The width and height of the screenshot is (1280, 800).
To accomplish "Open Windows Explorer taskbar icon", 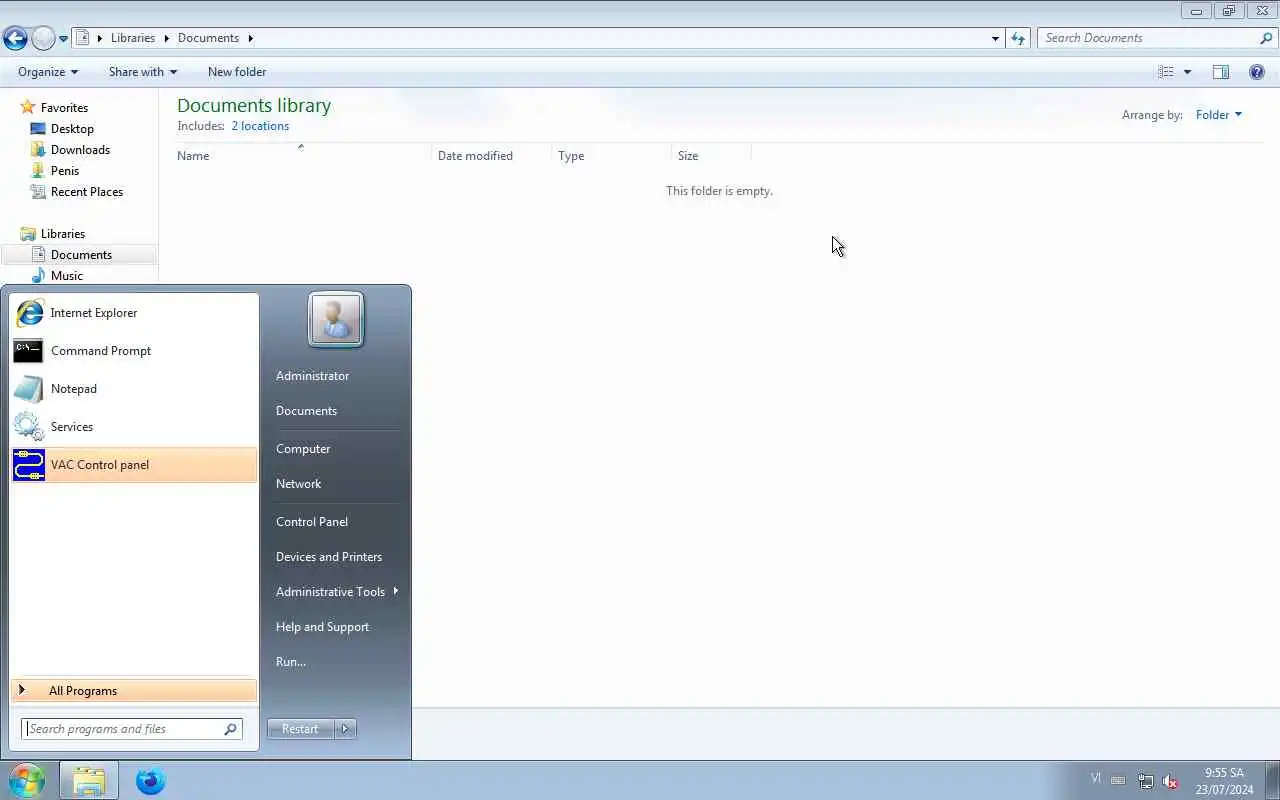I will pos(89,780).
